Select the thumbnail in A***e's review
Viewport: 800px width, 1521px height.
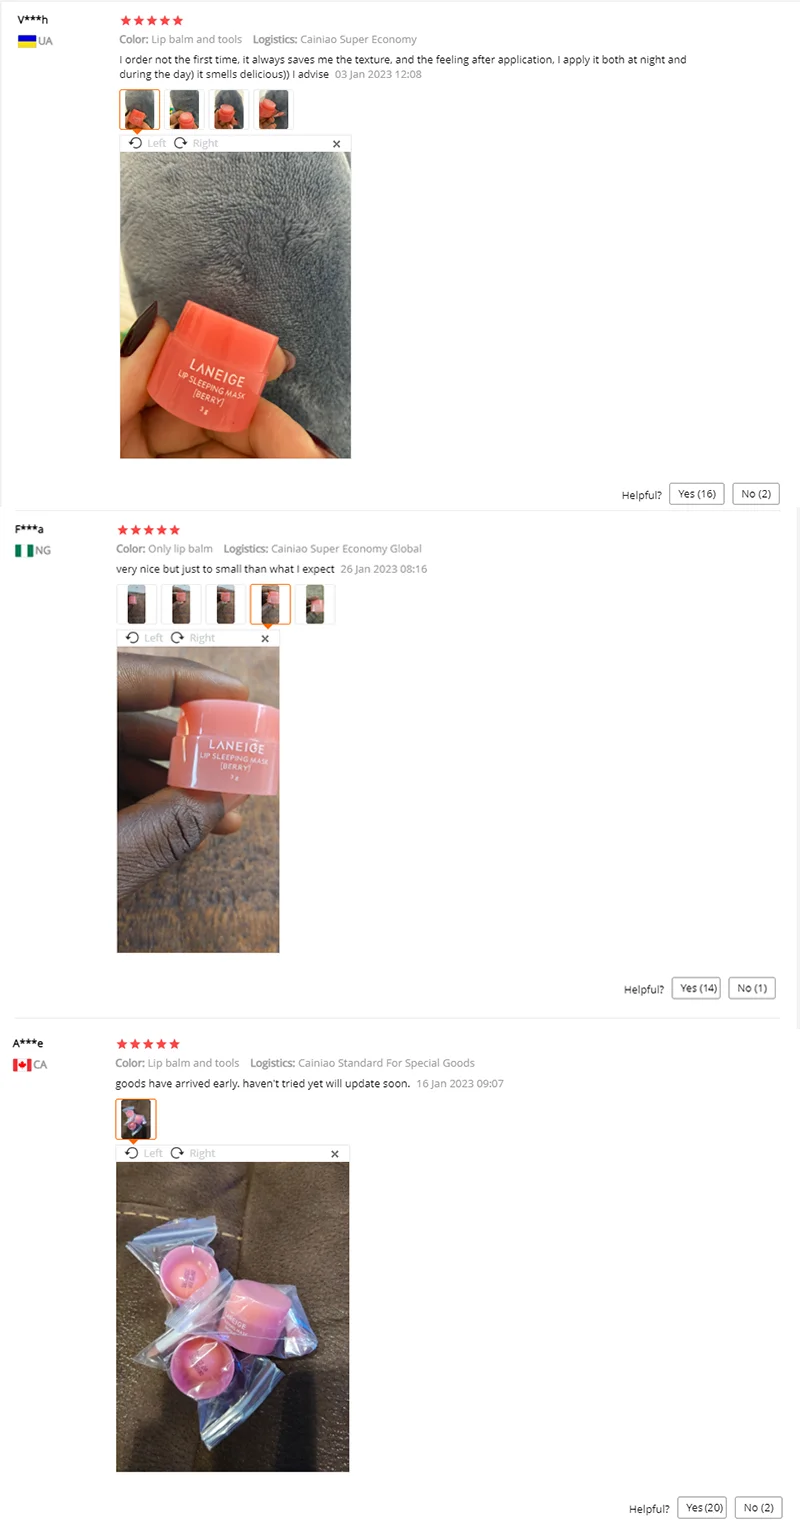(x=136, y=1119)
